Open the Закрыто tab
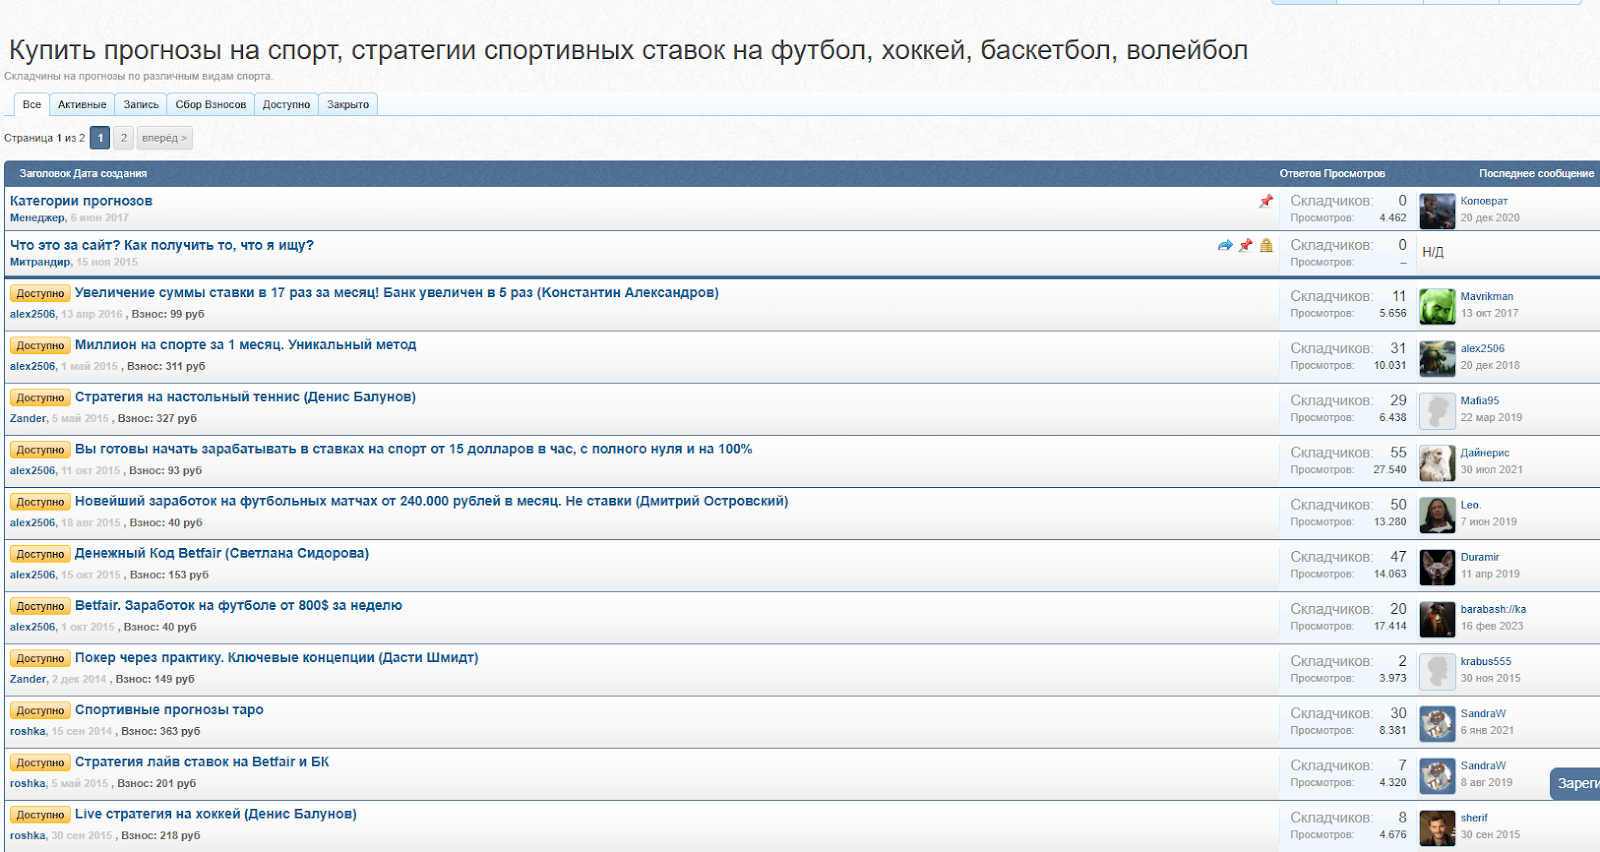Screen dimensions: 1600x852 [348, 105]
